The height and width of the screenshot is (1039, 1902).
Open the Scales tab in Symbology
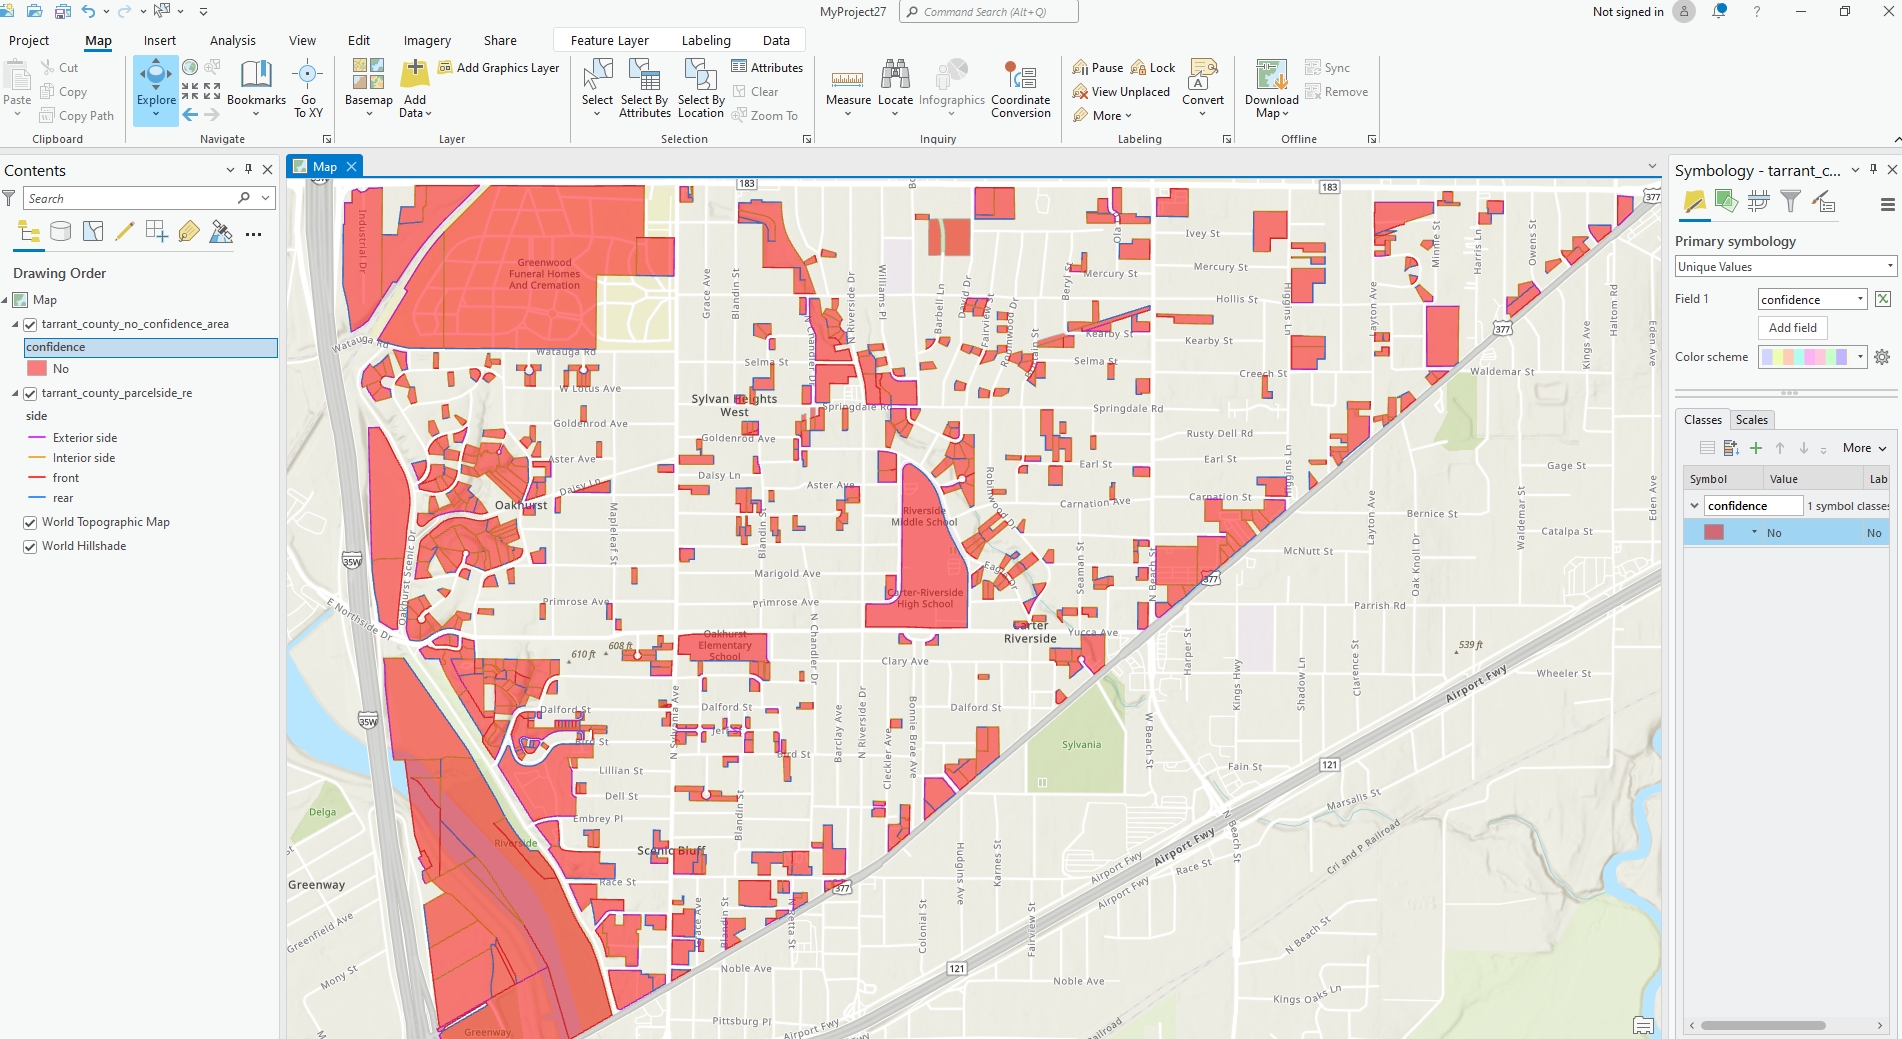pos(1751,420)
